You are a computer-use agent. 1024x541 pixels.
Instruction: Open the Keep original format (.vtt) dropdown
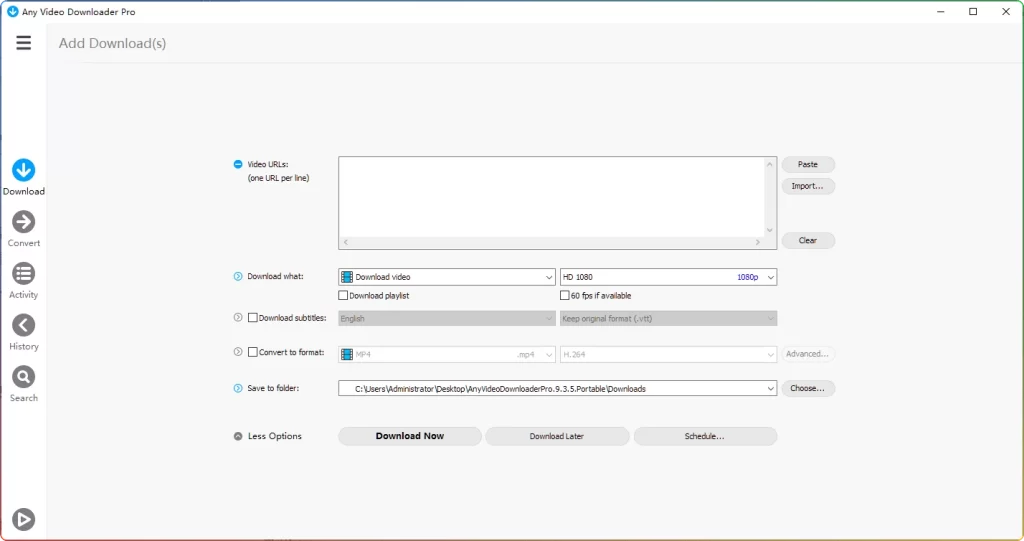pos(668,318)
